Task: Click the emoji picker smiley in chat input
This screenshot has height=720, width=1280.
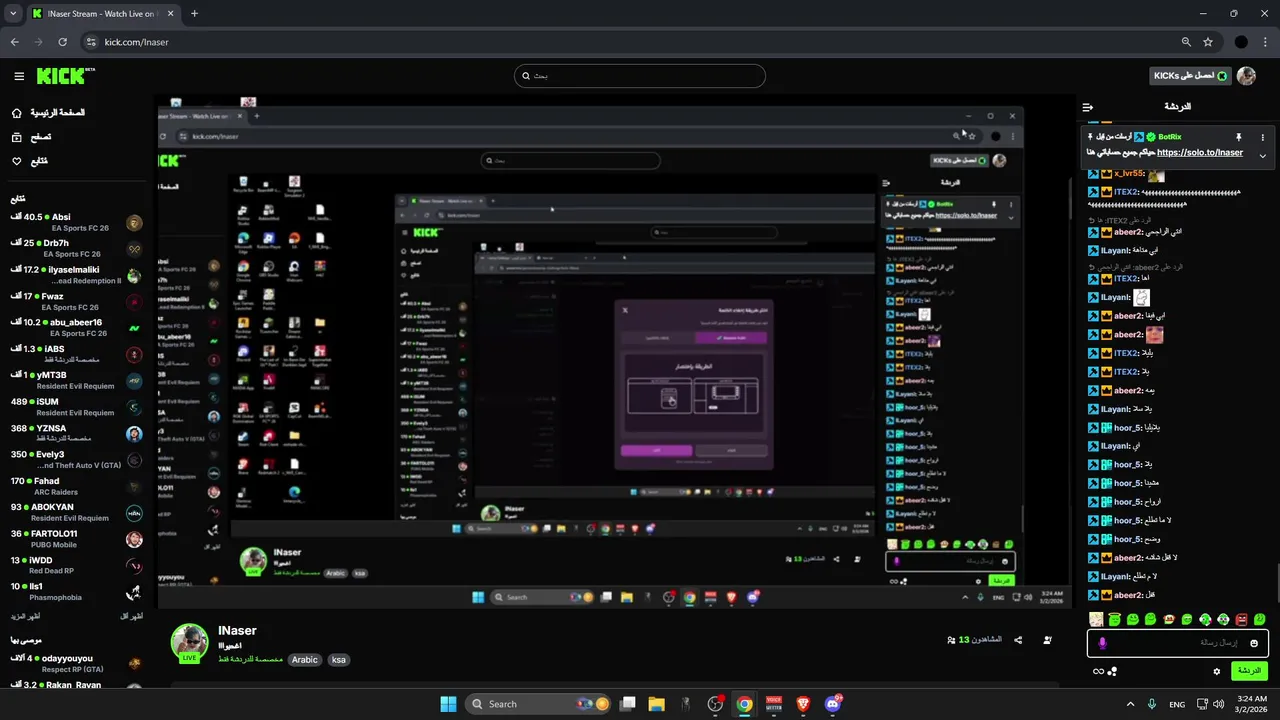Action: click(1254, 643)
